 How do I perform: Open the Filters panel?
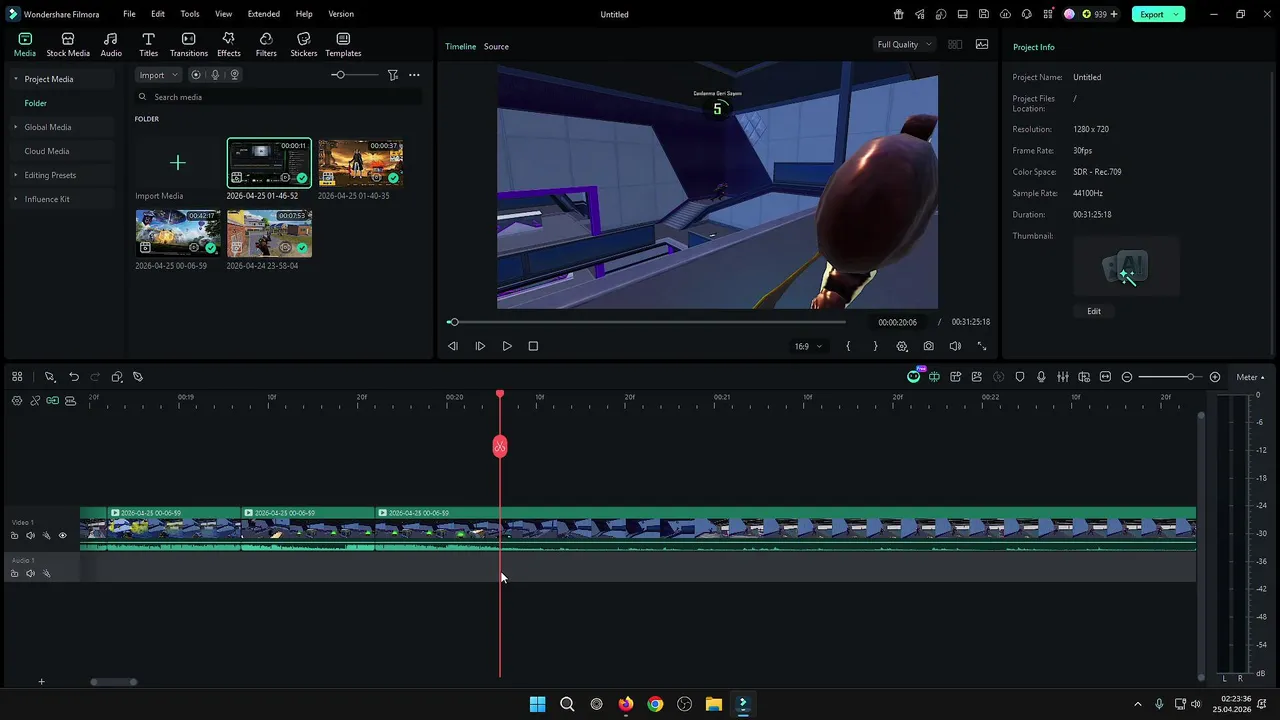266,44
